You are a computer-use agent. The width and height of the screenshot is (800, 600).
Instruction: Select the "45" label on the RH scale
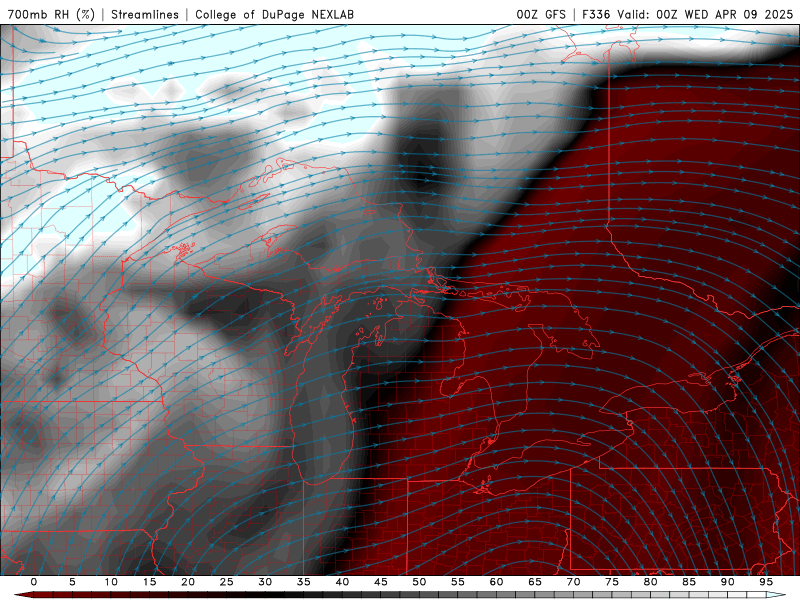(x=381, y=582)
